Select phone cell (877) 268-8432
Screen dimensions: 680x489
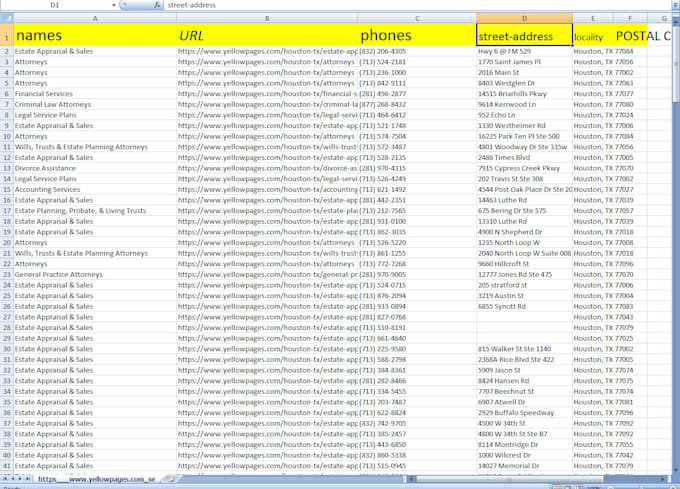tap(417, 104)
